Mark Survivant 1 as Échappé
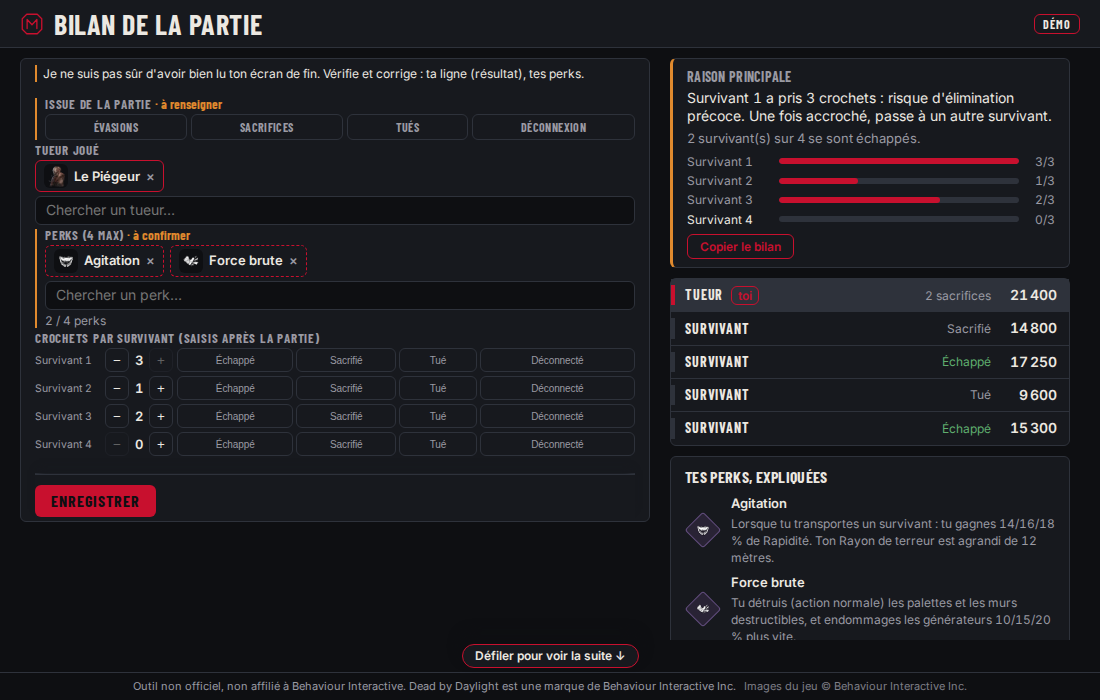Image resolution: width=1100 pixels, height=700 pixels. tap(235, 361)
